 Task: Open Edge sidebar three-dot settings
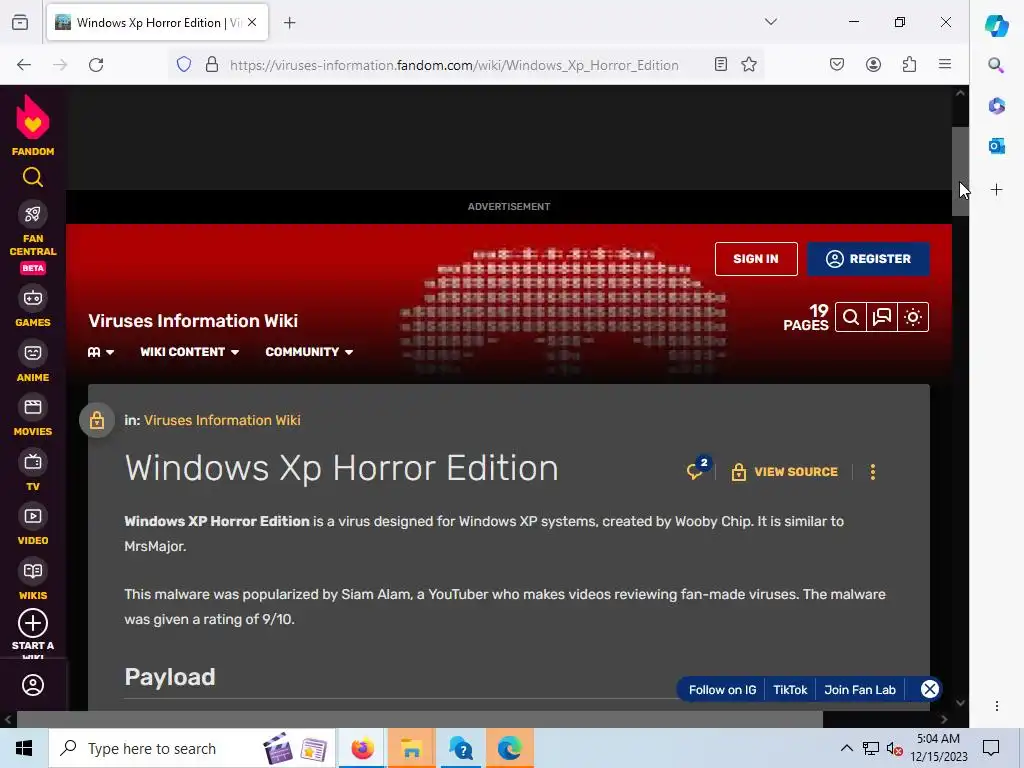(997, 706)
